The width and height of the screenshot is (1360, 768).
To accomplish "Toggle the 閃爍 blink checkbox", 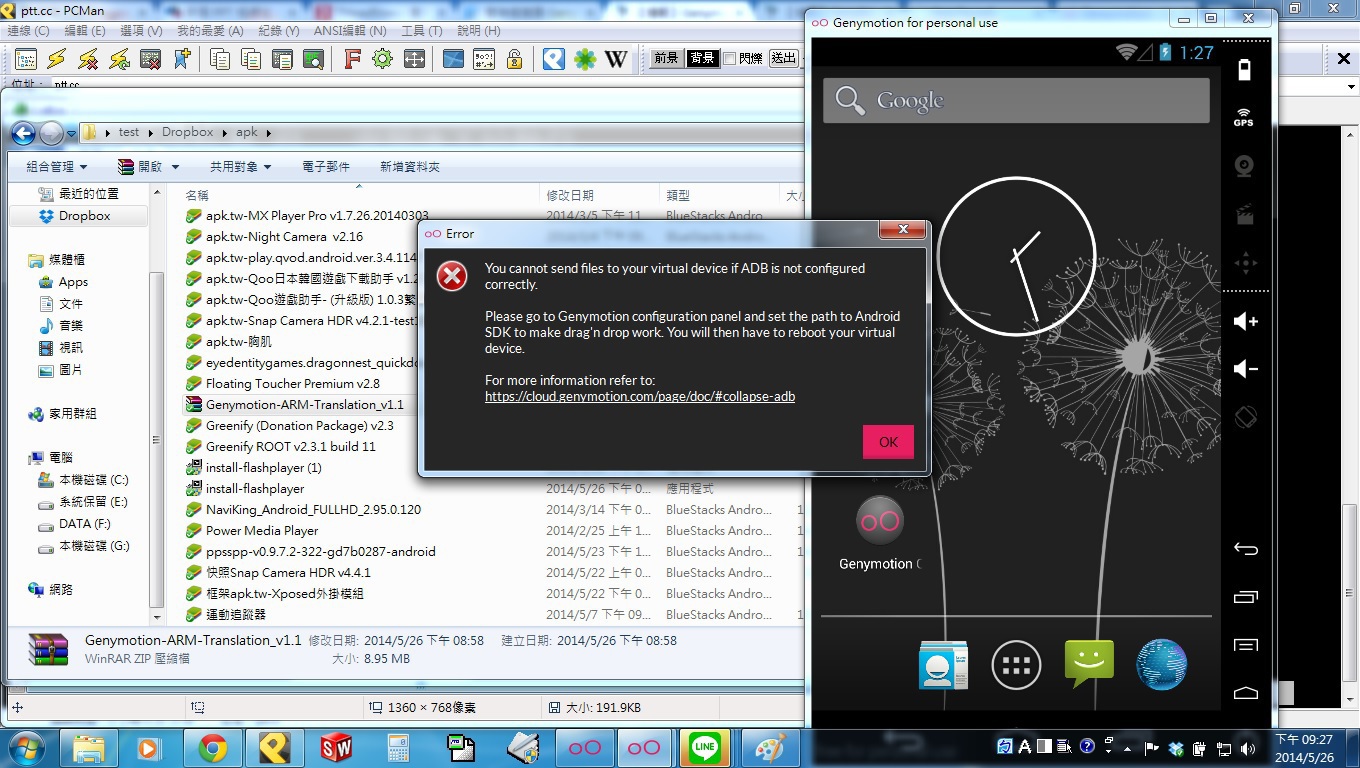I will click(x=729, y=58).
